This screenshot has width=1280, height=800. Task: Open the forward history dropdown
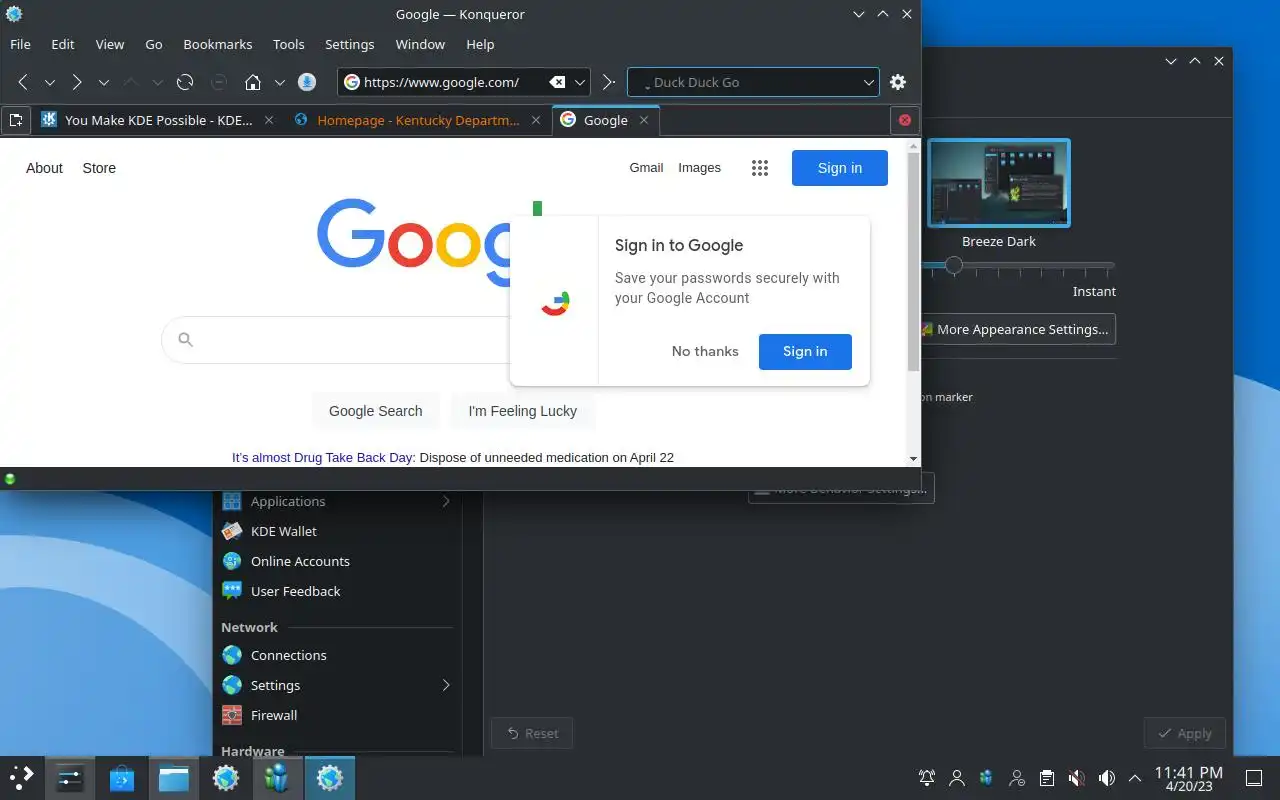tap(103, 82)
